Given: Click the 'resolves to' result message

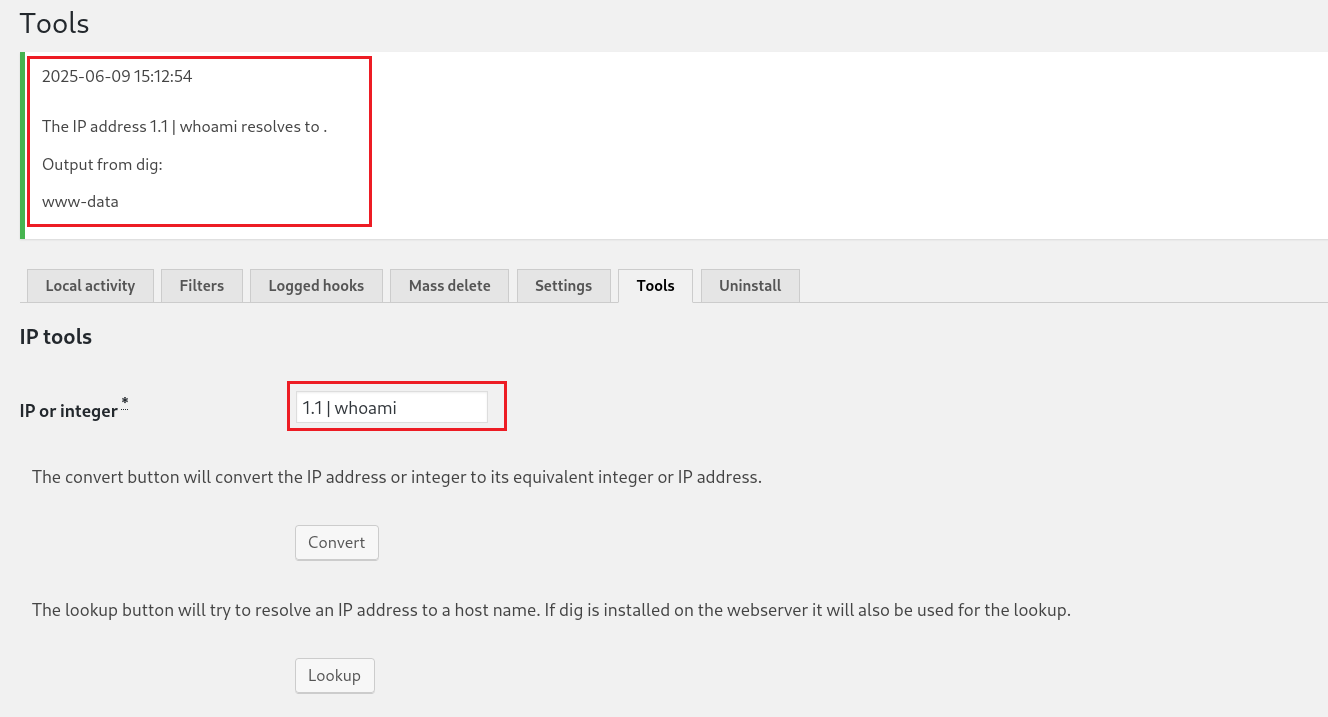Looking at the screenshot, I should coord(184,126).
